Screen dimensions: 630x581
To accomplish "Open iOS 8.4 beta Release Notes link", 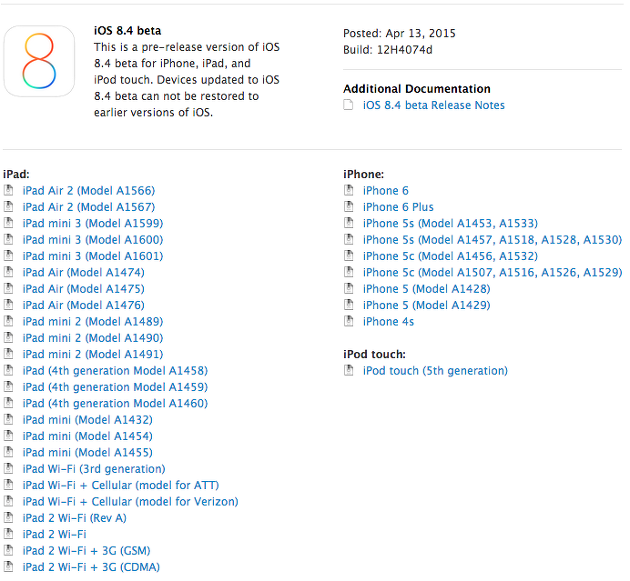I will point(434,105).
